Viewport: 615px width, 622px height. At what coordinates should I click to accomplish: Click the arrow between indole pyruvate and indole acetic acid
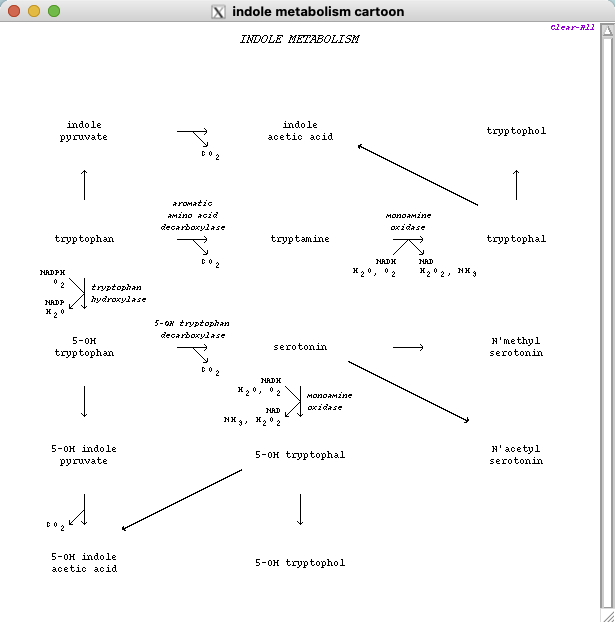[192, 131]
